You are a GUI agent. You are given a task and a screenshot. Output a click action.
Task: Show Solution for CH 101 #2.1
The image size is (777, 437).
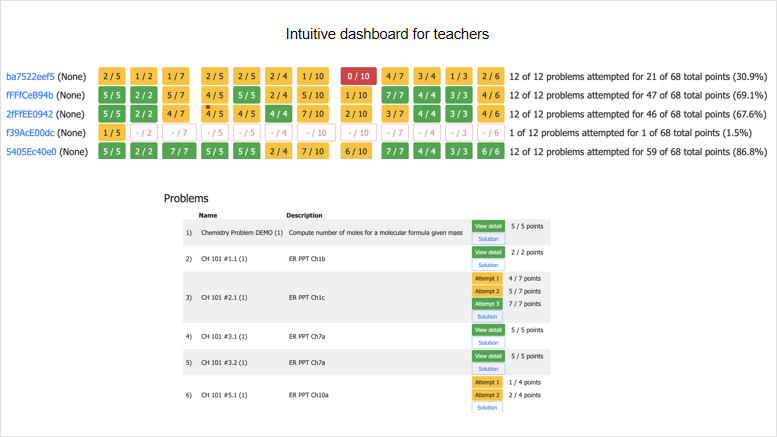pos(487,316)
